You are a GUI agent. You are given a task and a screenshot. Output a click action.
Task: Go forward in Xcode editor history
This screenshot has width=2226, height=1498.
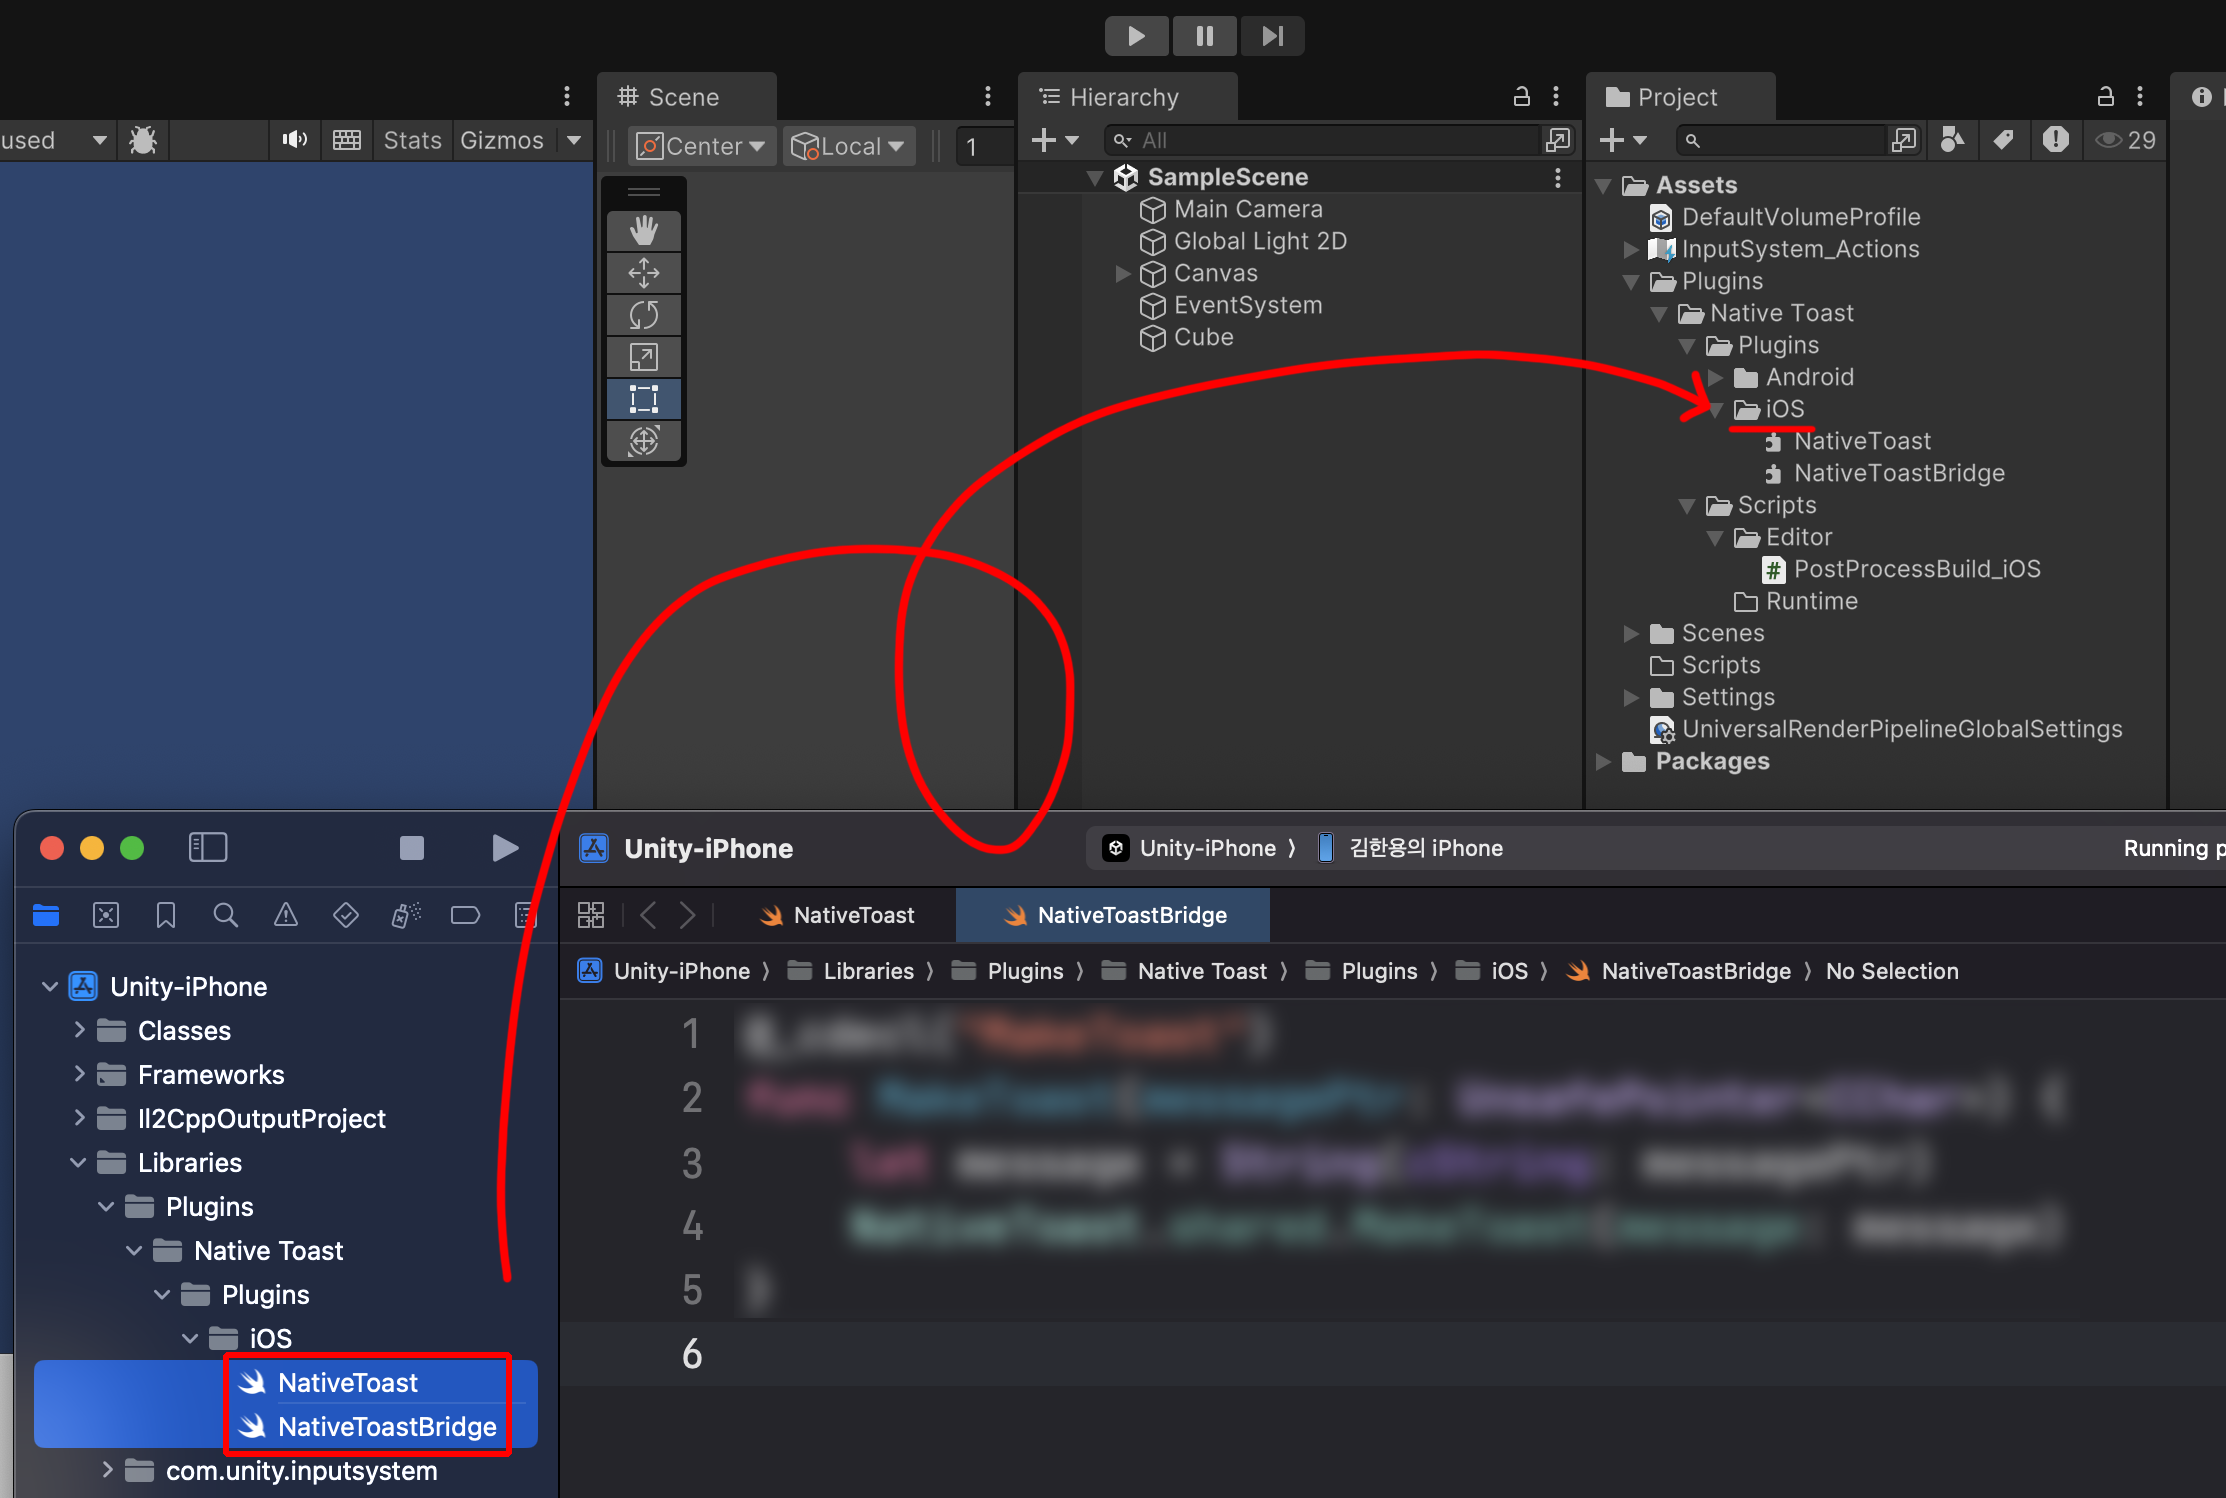point(688,915)
